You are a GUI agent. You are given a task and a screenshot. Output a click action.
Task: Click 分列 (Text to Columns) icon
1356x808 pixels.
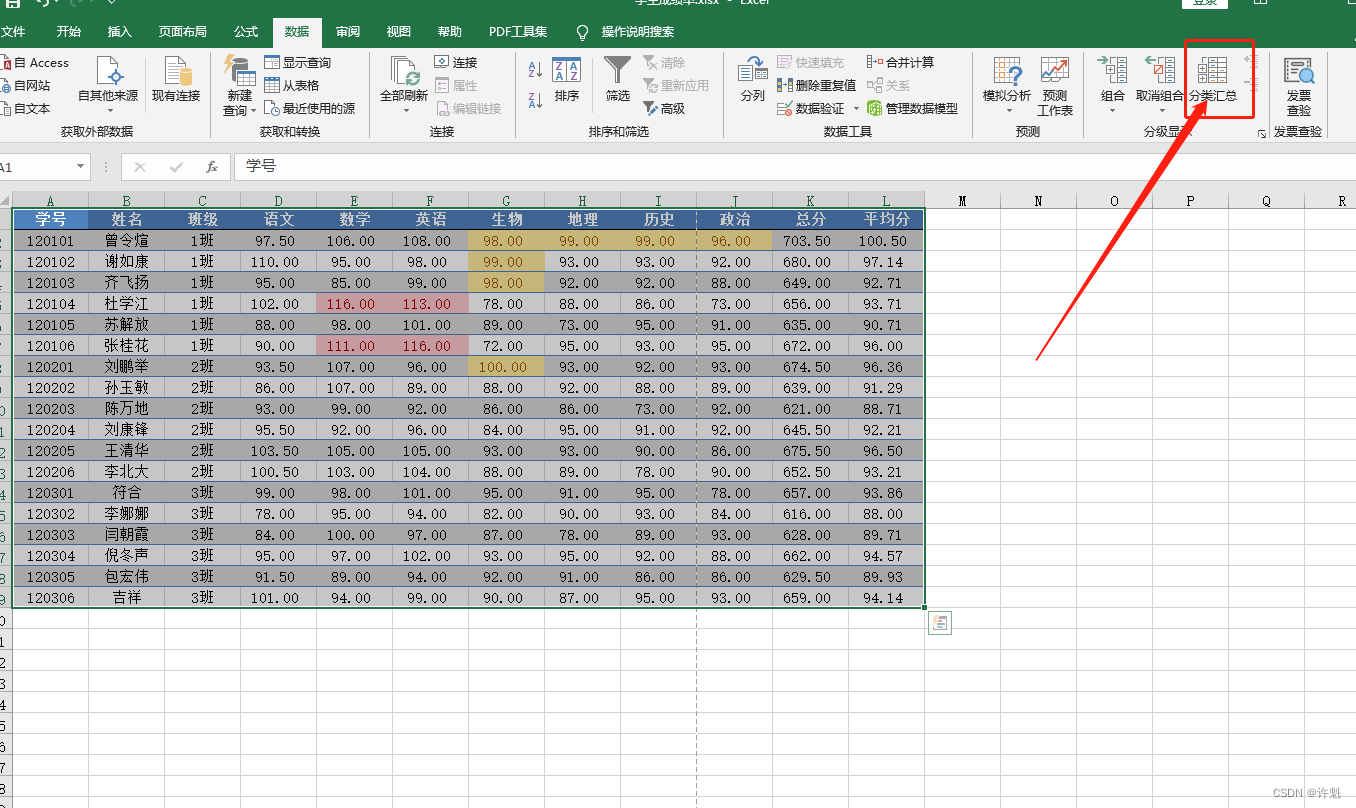[x=752, y=80]
